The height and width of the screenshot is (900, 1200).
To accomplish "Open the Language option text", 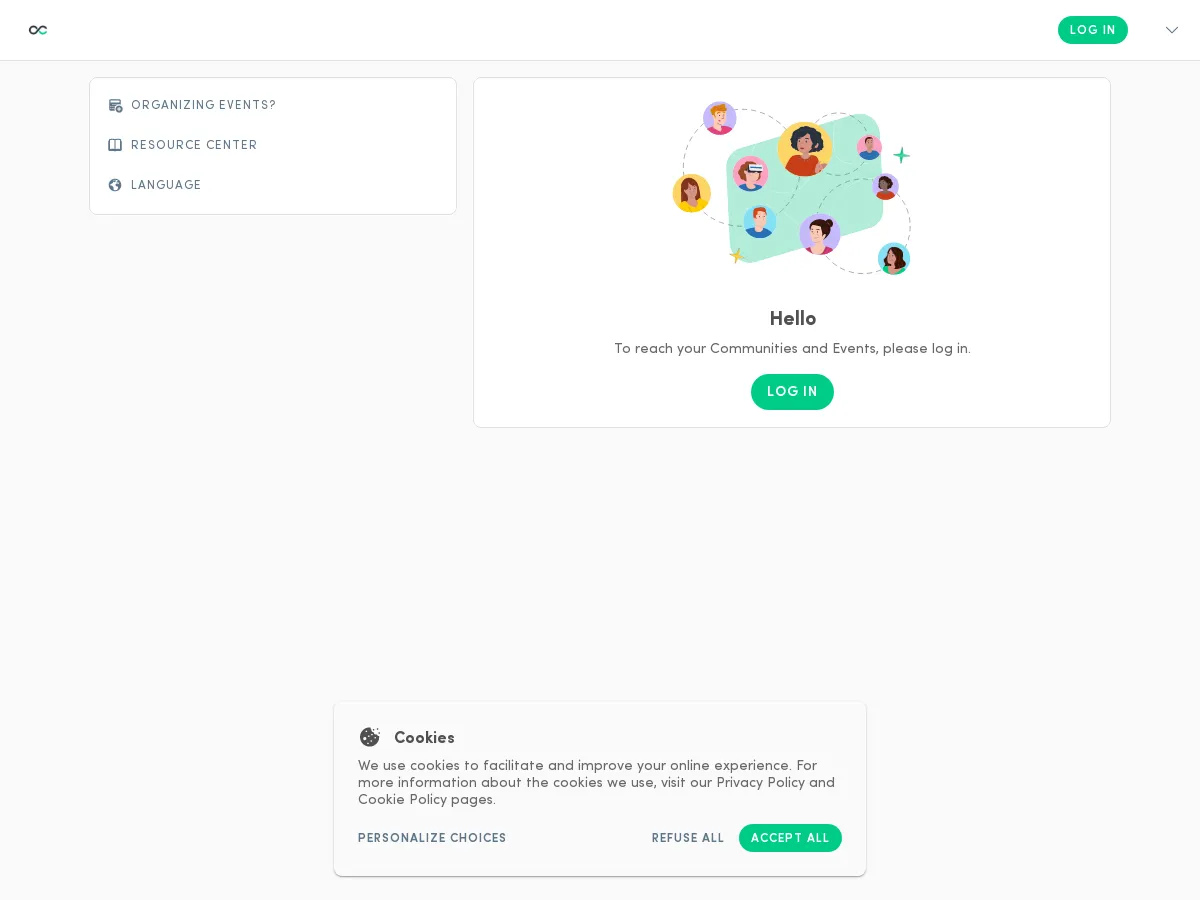I will coord(166,185).
